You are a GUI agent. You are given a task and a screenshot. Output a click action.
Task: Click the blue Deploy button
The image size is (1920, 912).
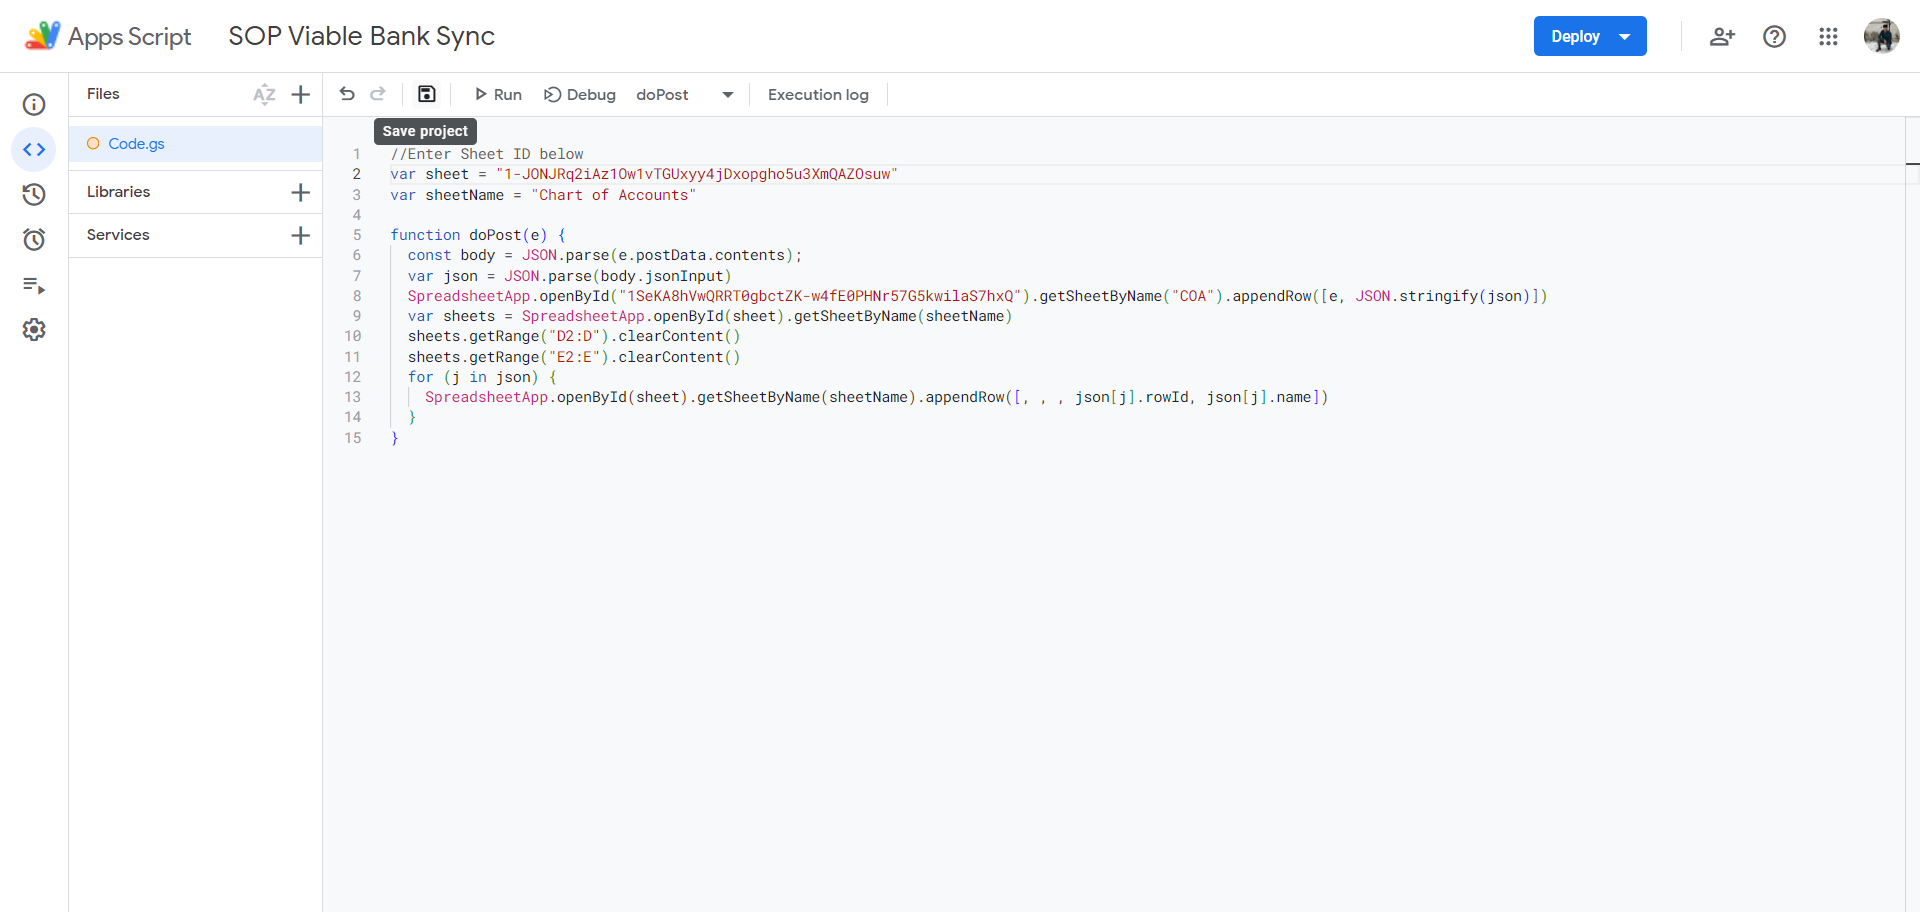pos(1590,36)
